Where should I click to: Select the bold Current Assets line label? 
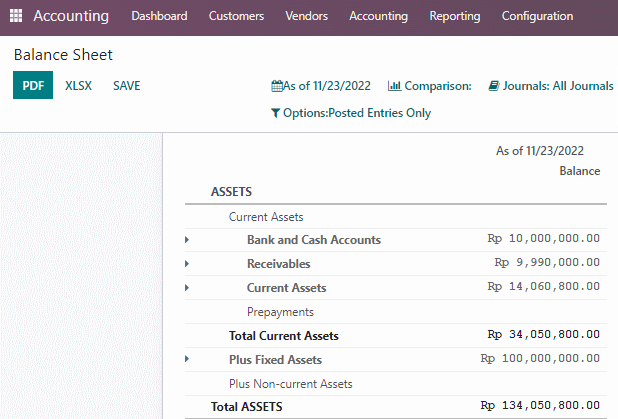(287, 288)
